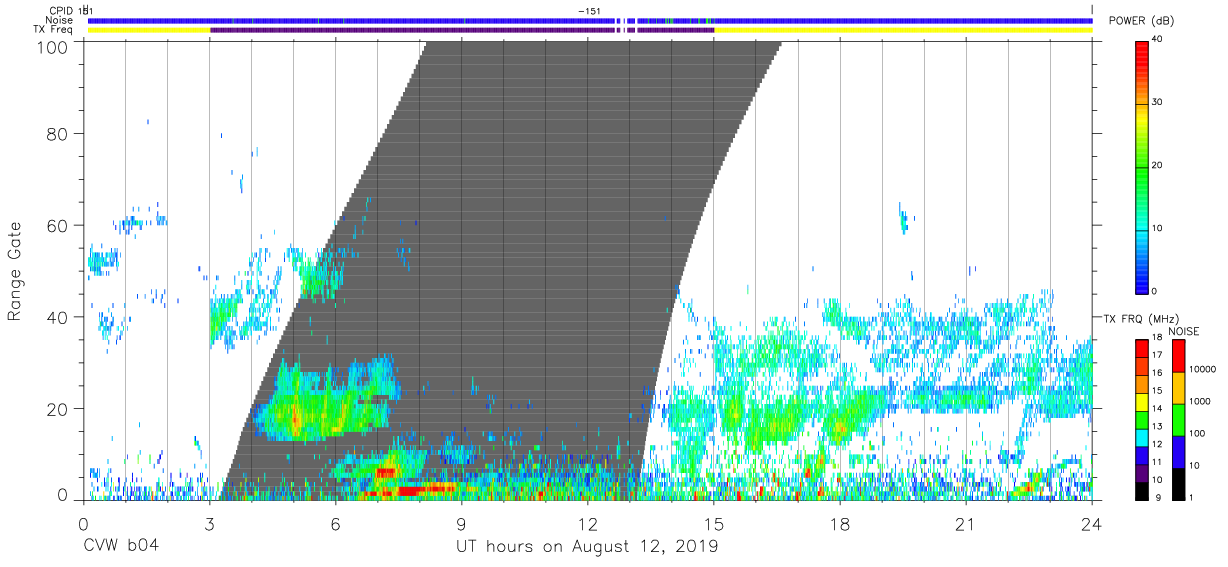
Task: Click the NOISE color scale bar
Action: 1177,418
